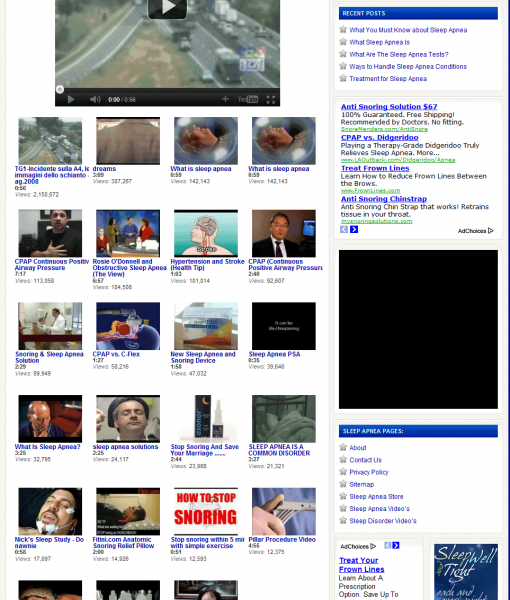Click the 'Sleep Well Tight' banner image
The height and width of the screenshot is (600, 510).
pos(466,572)
